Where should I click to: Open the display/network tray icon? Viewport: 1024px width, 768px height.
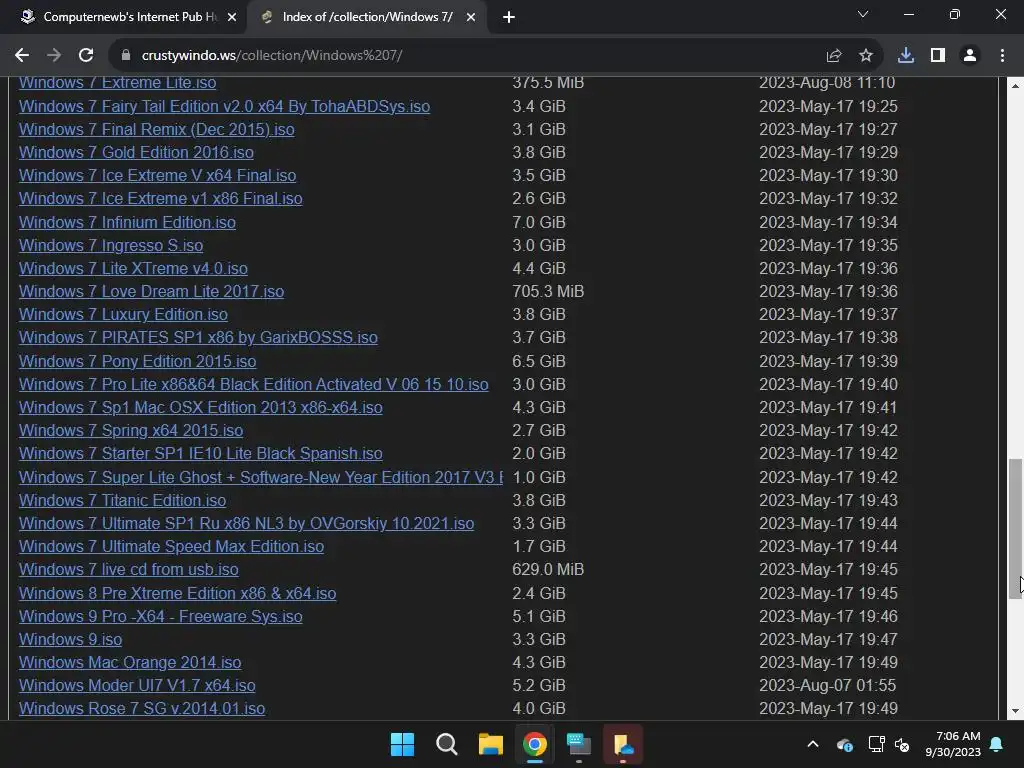(876, 744)
